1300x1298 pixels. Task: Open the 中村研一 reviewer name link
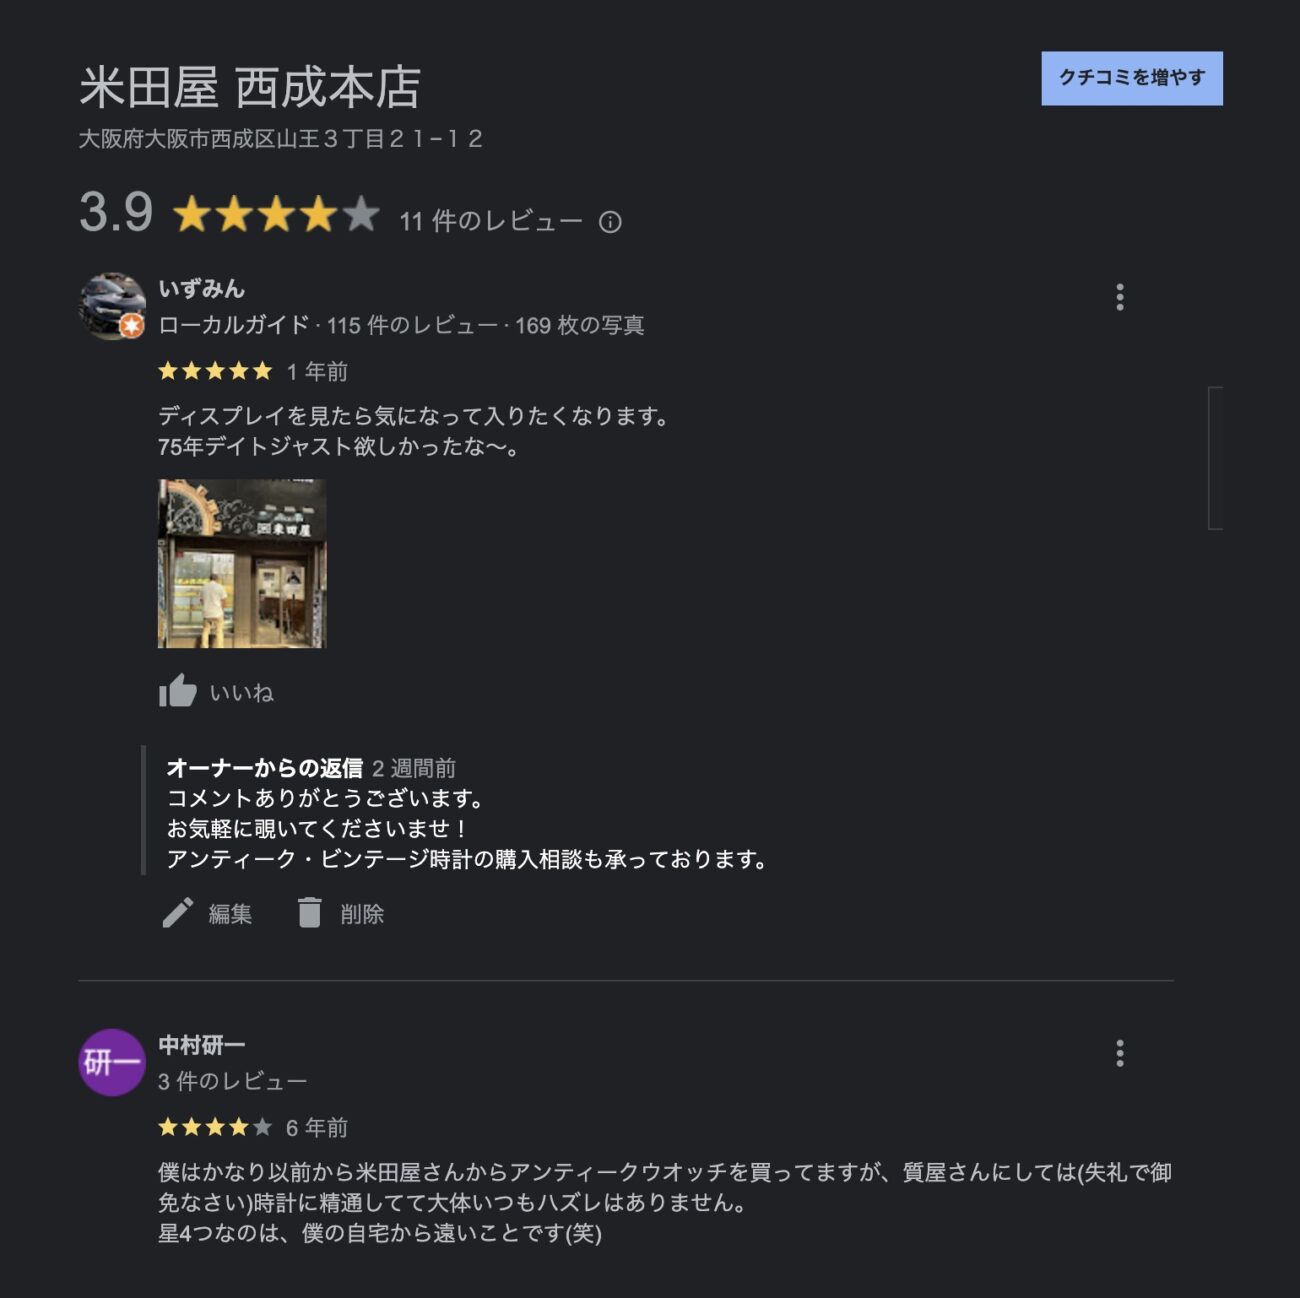coord(201,1045)
